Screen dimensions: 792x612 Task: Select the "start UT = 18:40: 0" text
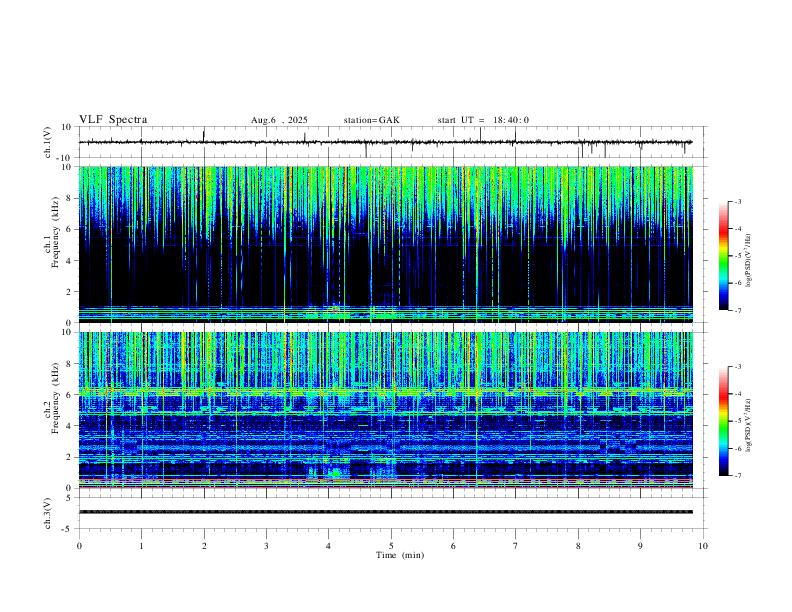(x=483, y=120)
